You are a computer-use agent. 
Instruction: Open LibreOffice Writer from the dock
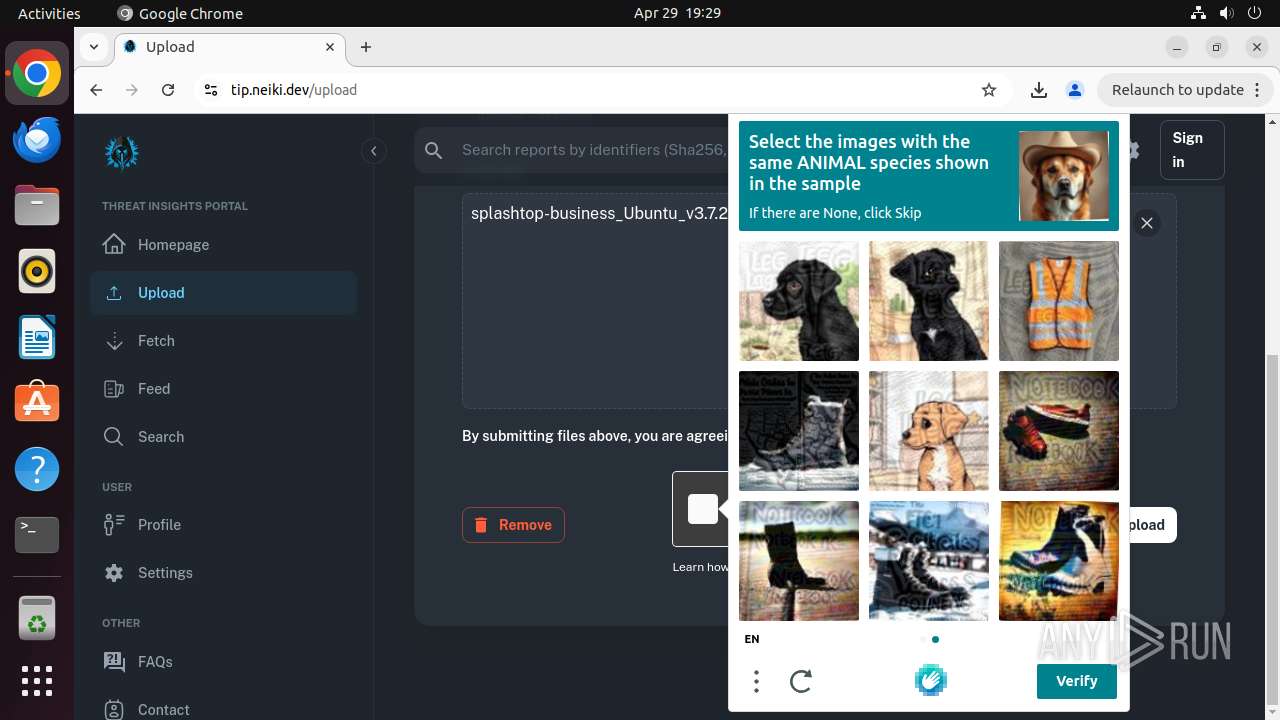[37, 337]
